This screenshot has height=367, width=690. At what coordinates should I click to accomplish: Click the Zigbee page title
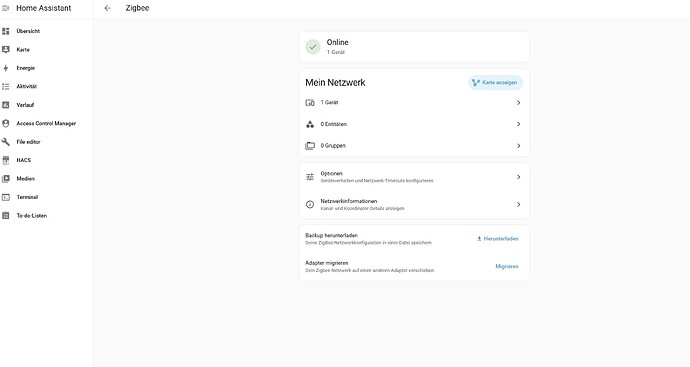pos(137,8)
